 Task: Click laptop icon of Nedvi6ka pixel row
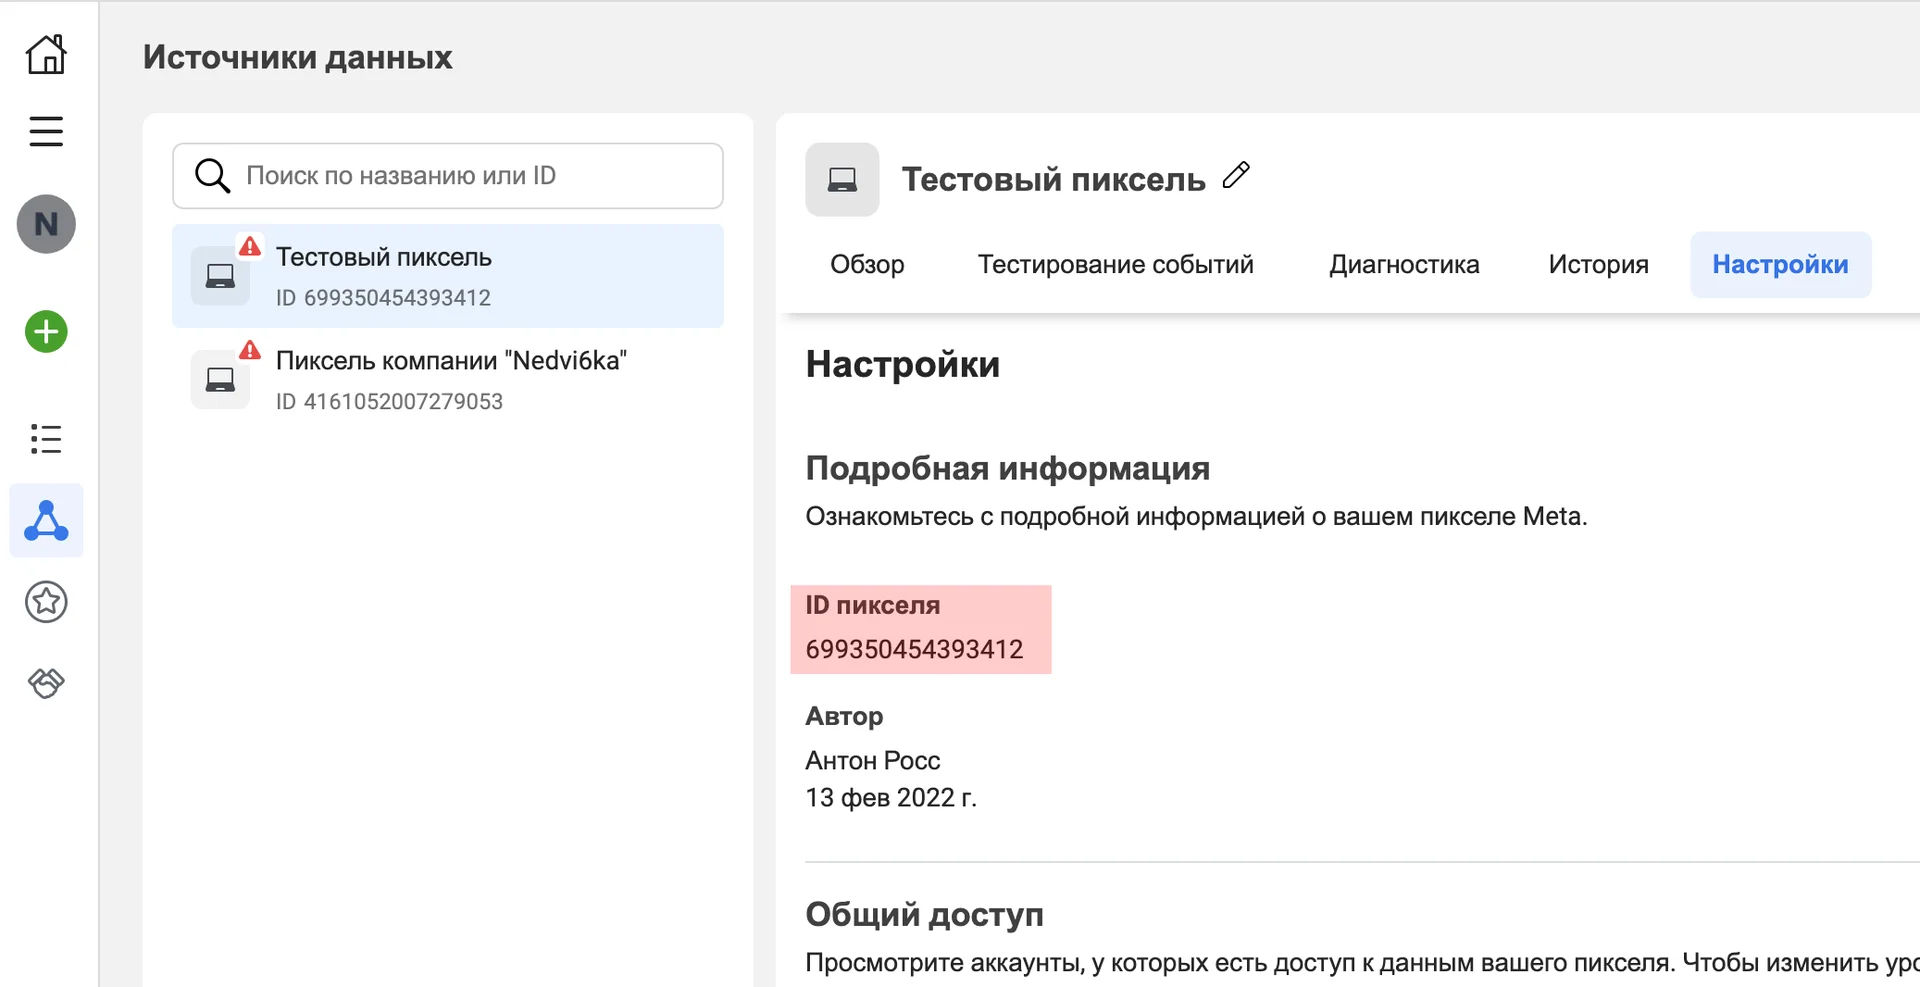(220, 380)
